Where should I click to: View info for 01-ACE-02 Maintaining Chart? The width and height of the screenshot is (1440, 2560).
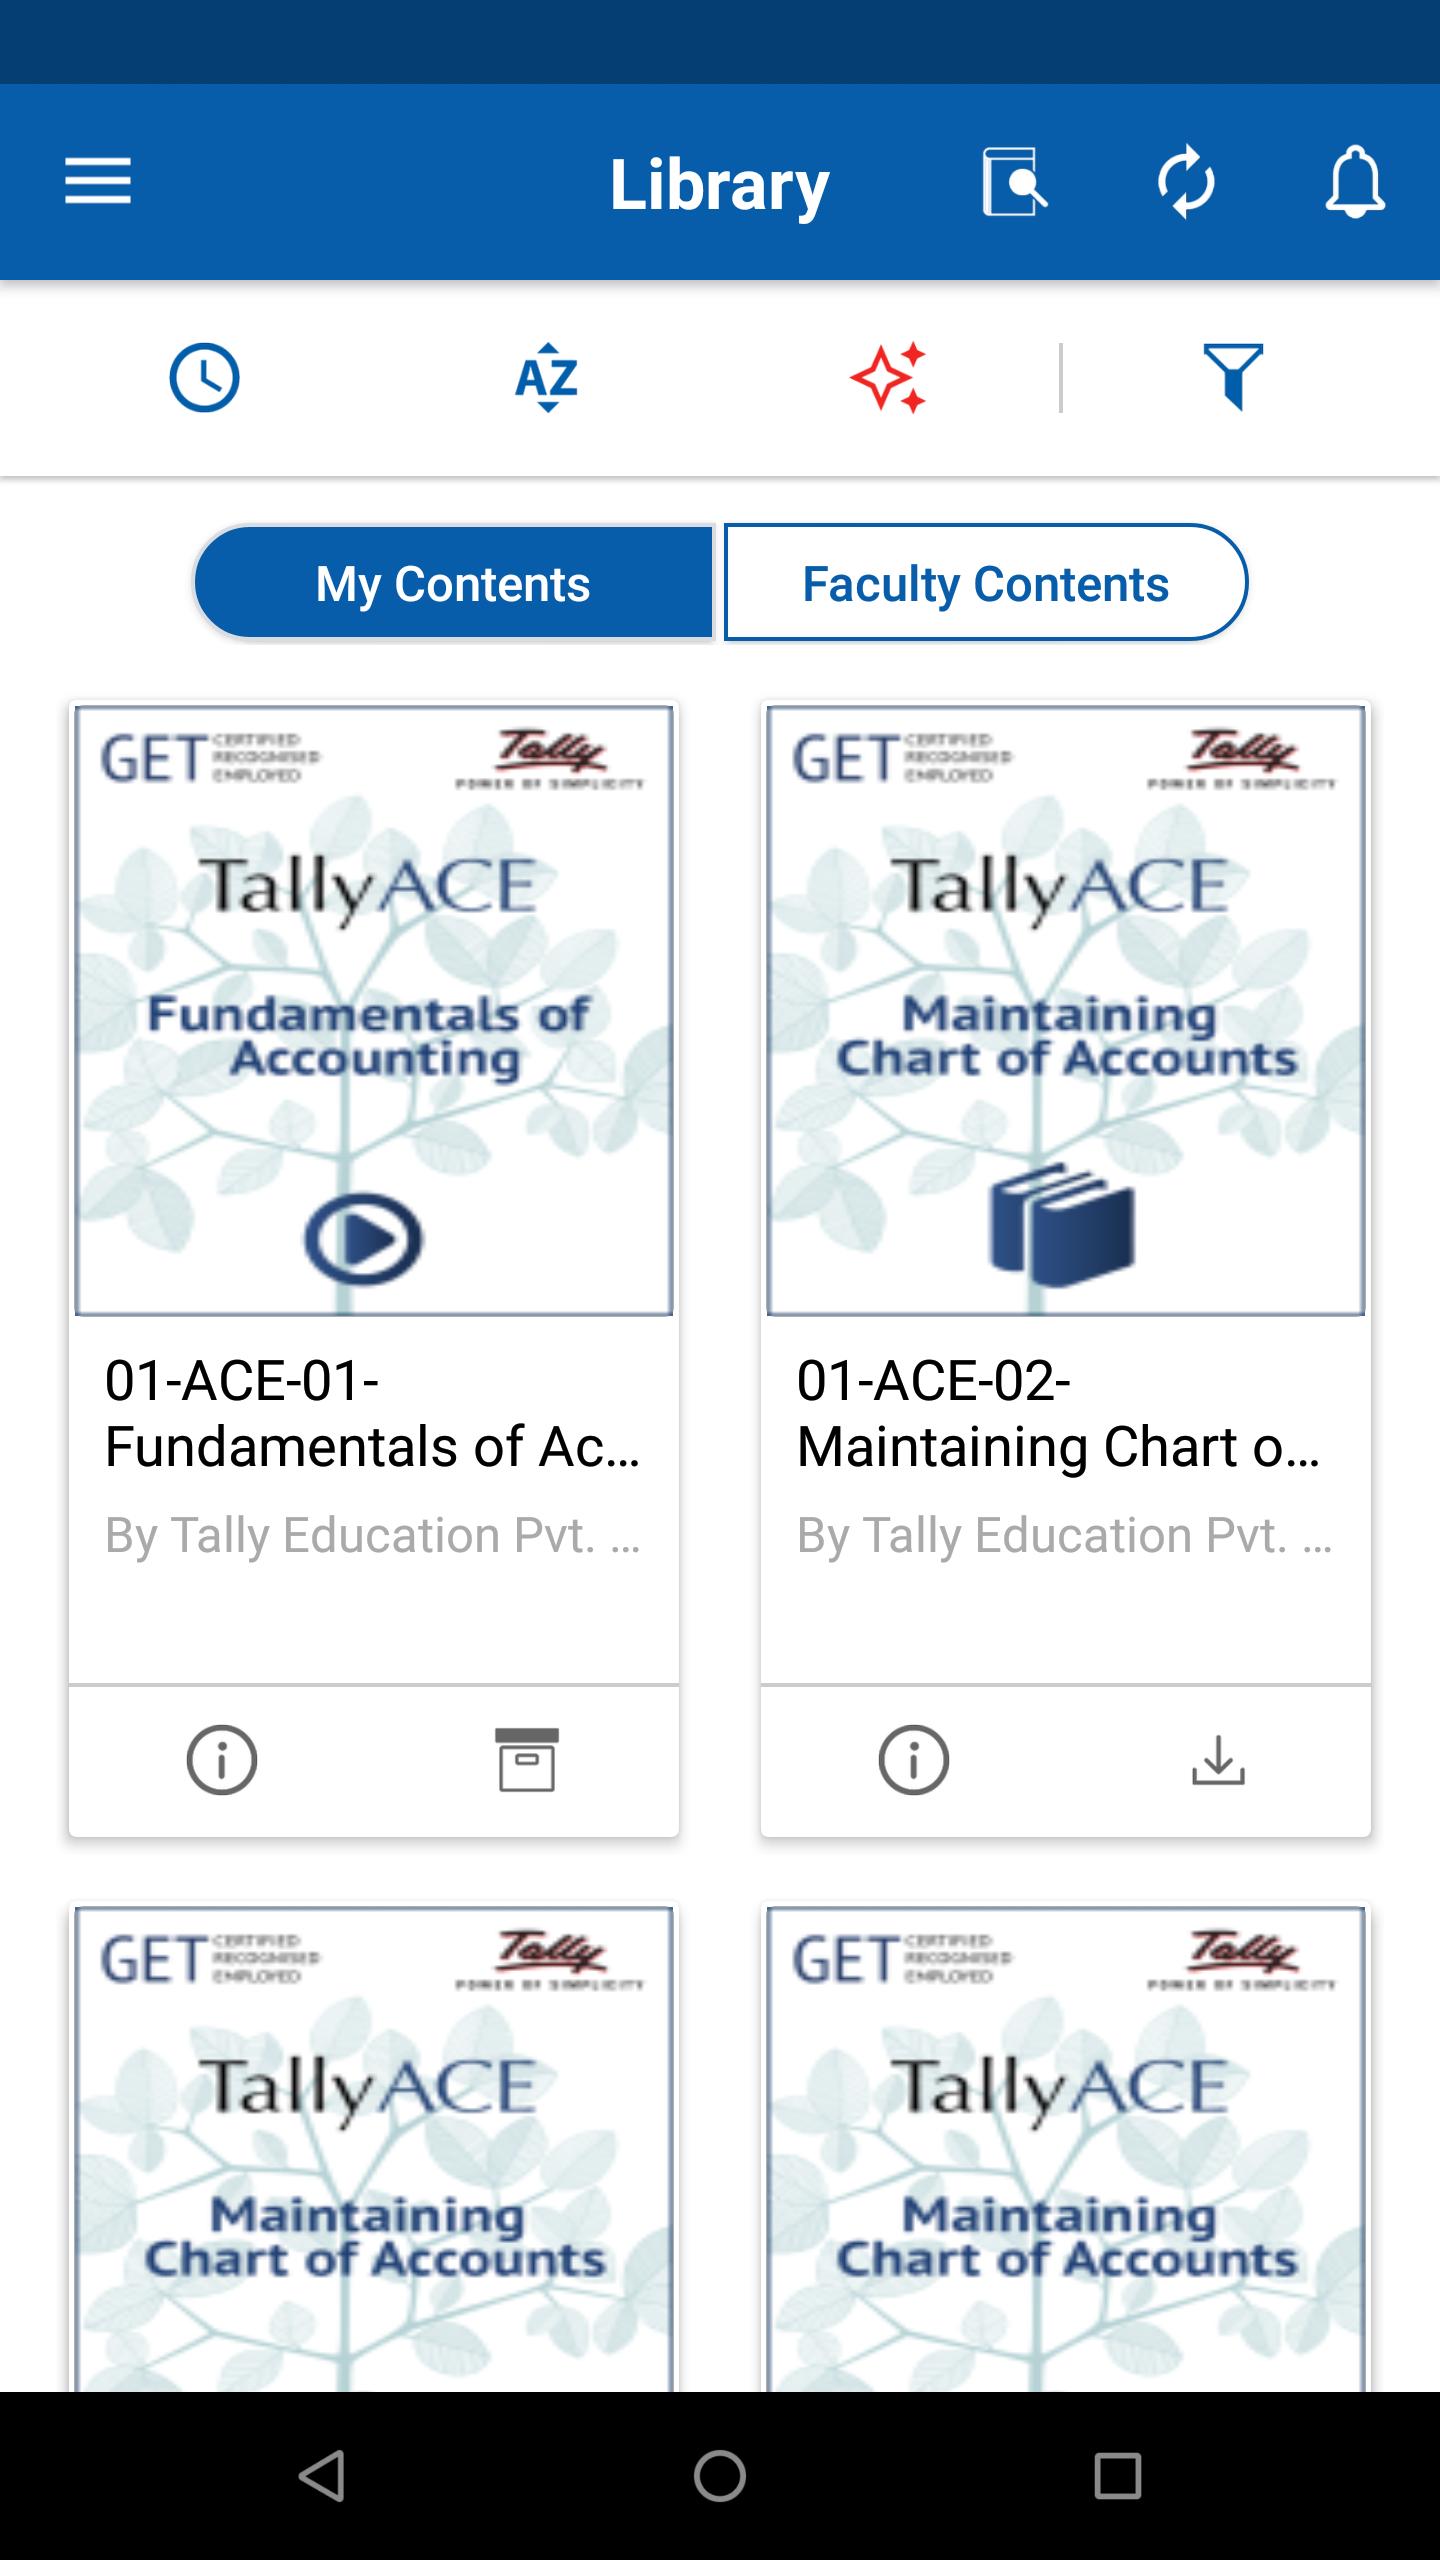(914, 1760)
